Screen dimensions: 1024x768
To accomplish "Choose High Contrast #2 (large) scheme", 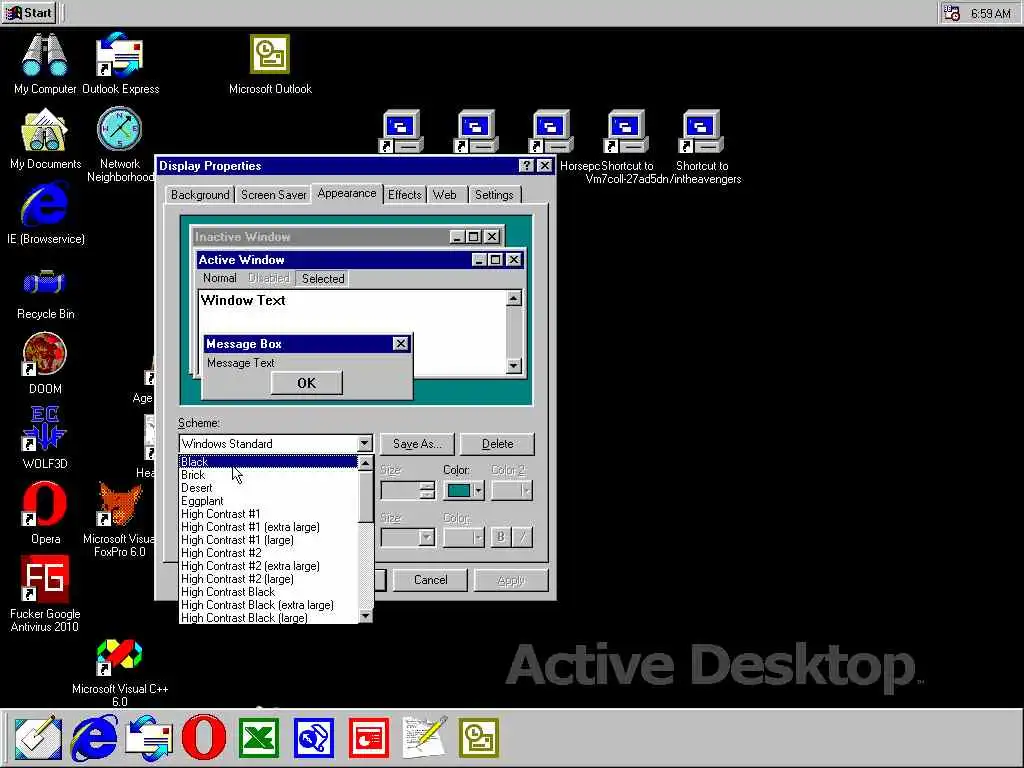I will (268, 579).
